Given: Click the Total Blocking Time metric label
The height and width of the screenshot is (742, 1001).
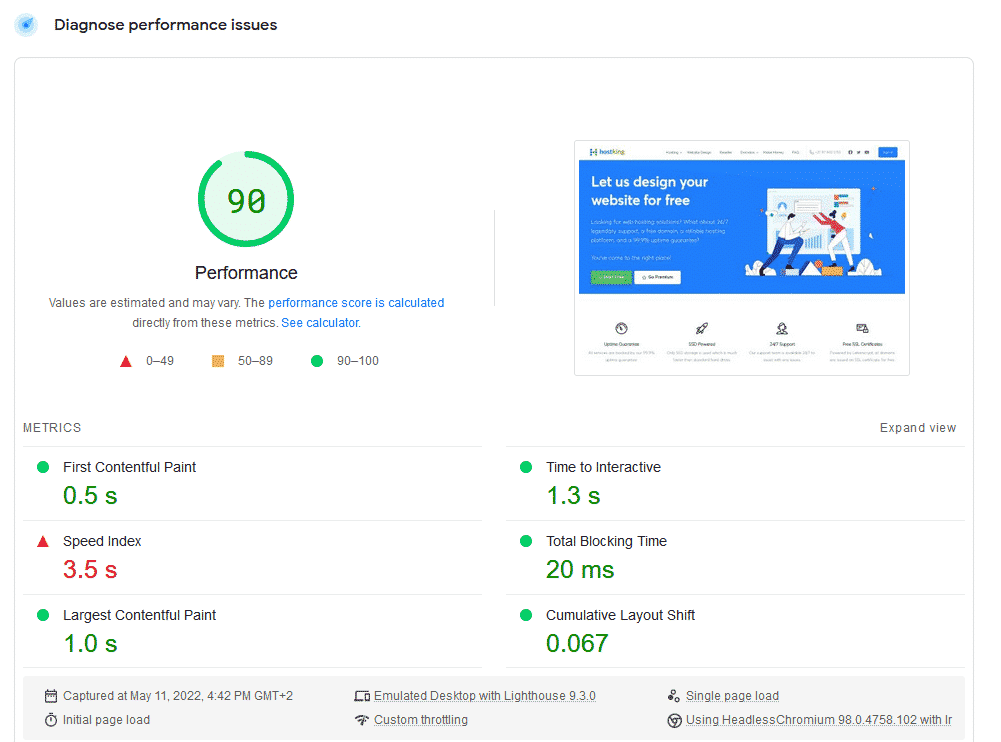Looking at the screenshot, I should (606, 541).
